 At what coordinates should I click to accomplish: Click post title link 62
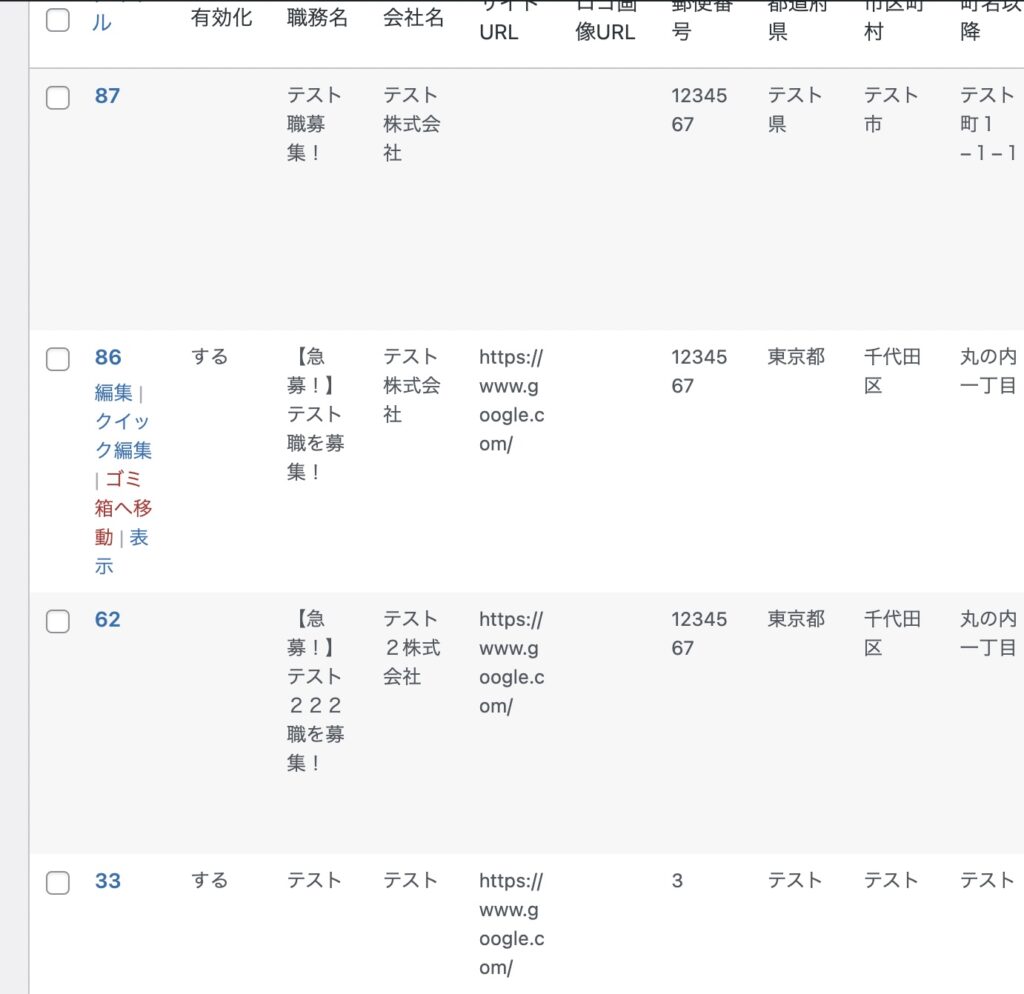(107, 620)
